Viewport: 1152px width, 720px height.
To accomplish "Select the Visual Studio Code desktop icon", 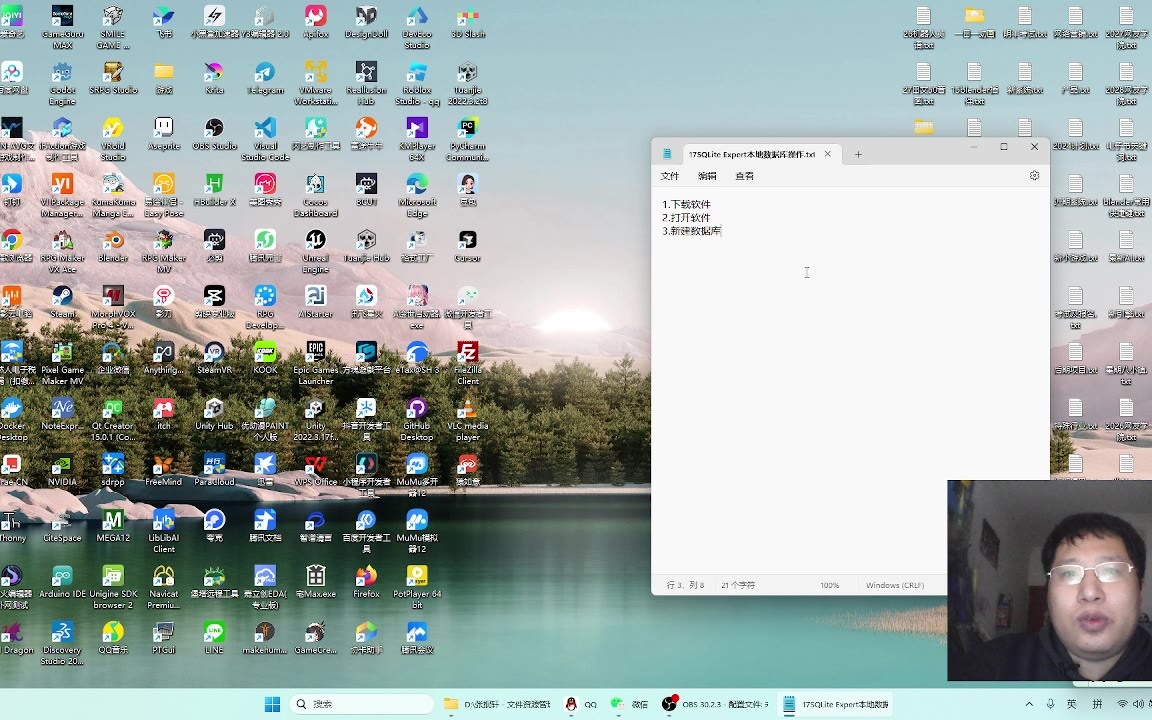I will click(x=265, y=134).
